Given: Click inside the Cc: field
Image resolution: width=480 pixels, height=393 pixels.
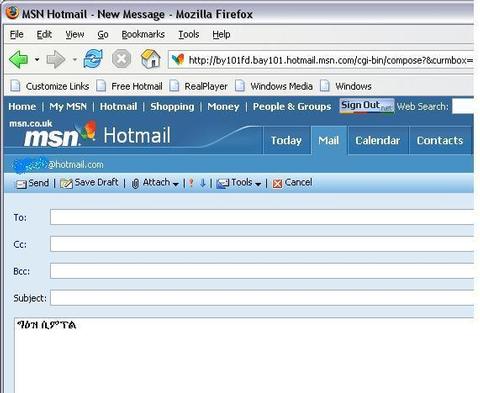Looking at the screenshot, I should [262, 244].
